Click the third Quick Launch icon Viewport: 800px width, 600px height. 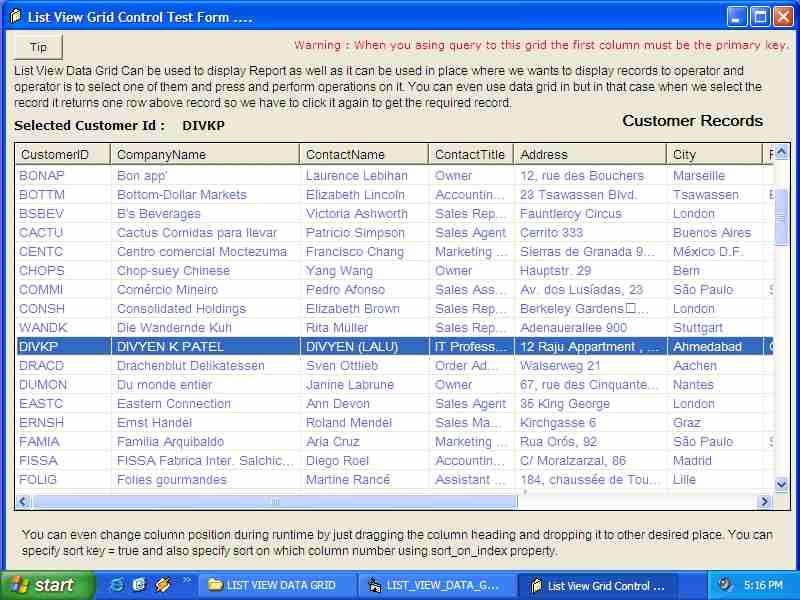click(x=162, y=585)
